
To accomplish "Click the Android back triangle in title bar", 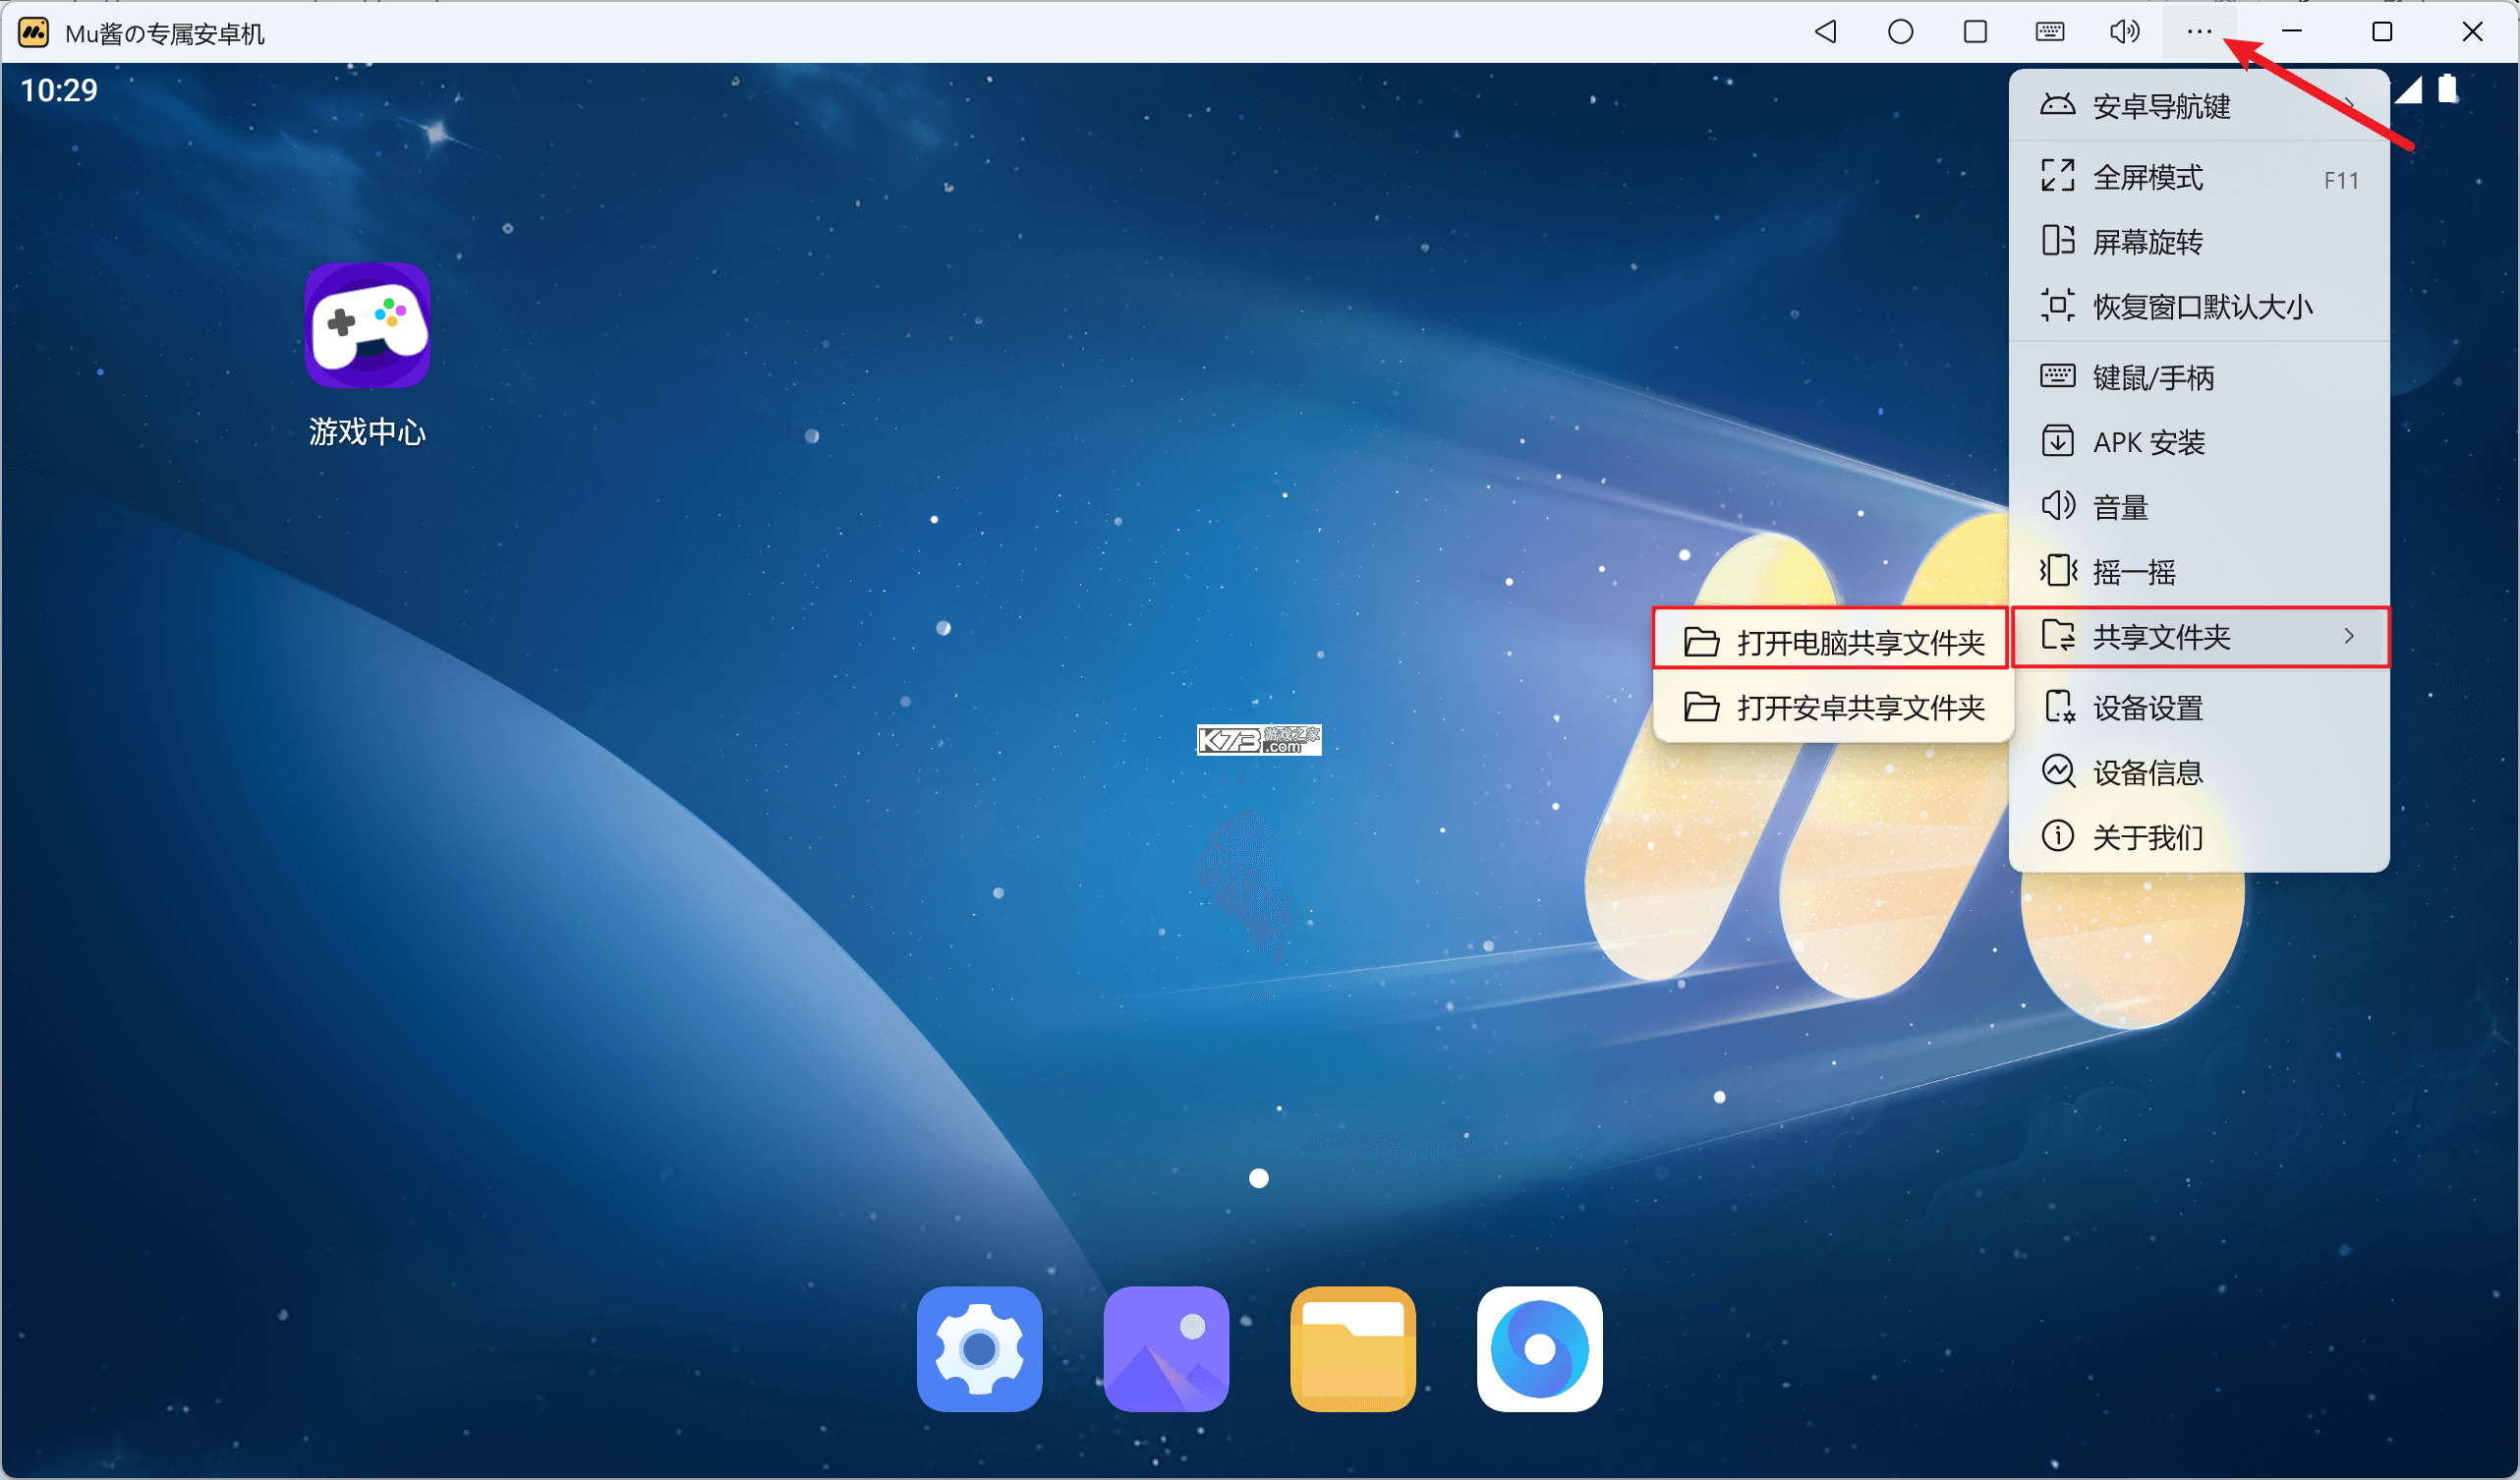I will [1826, 32].
